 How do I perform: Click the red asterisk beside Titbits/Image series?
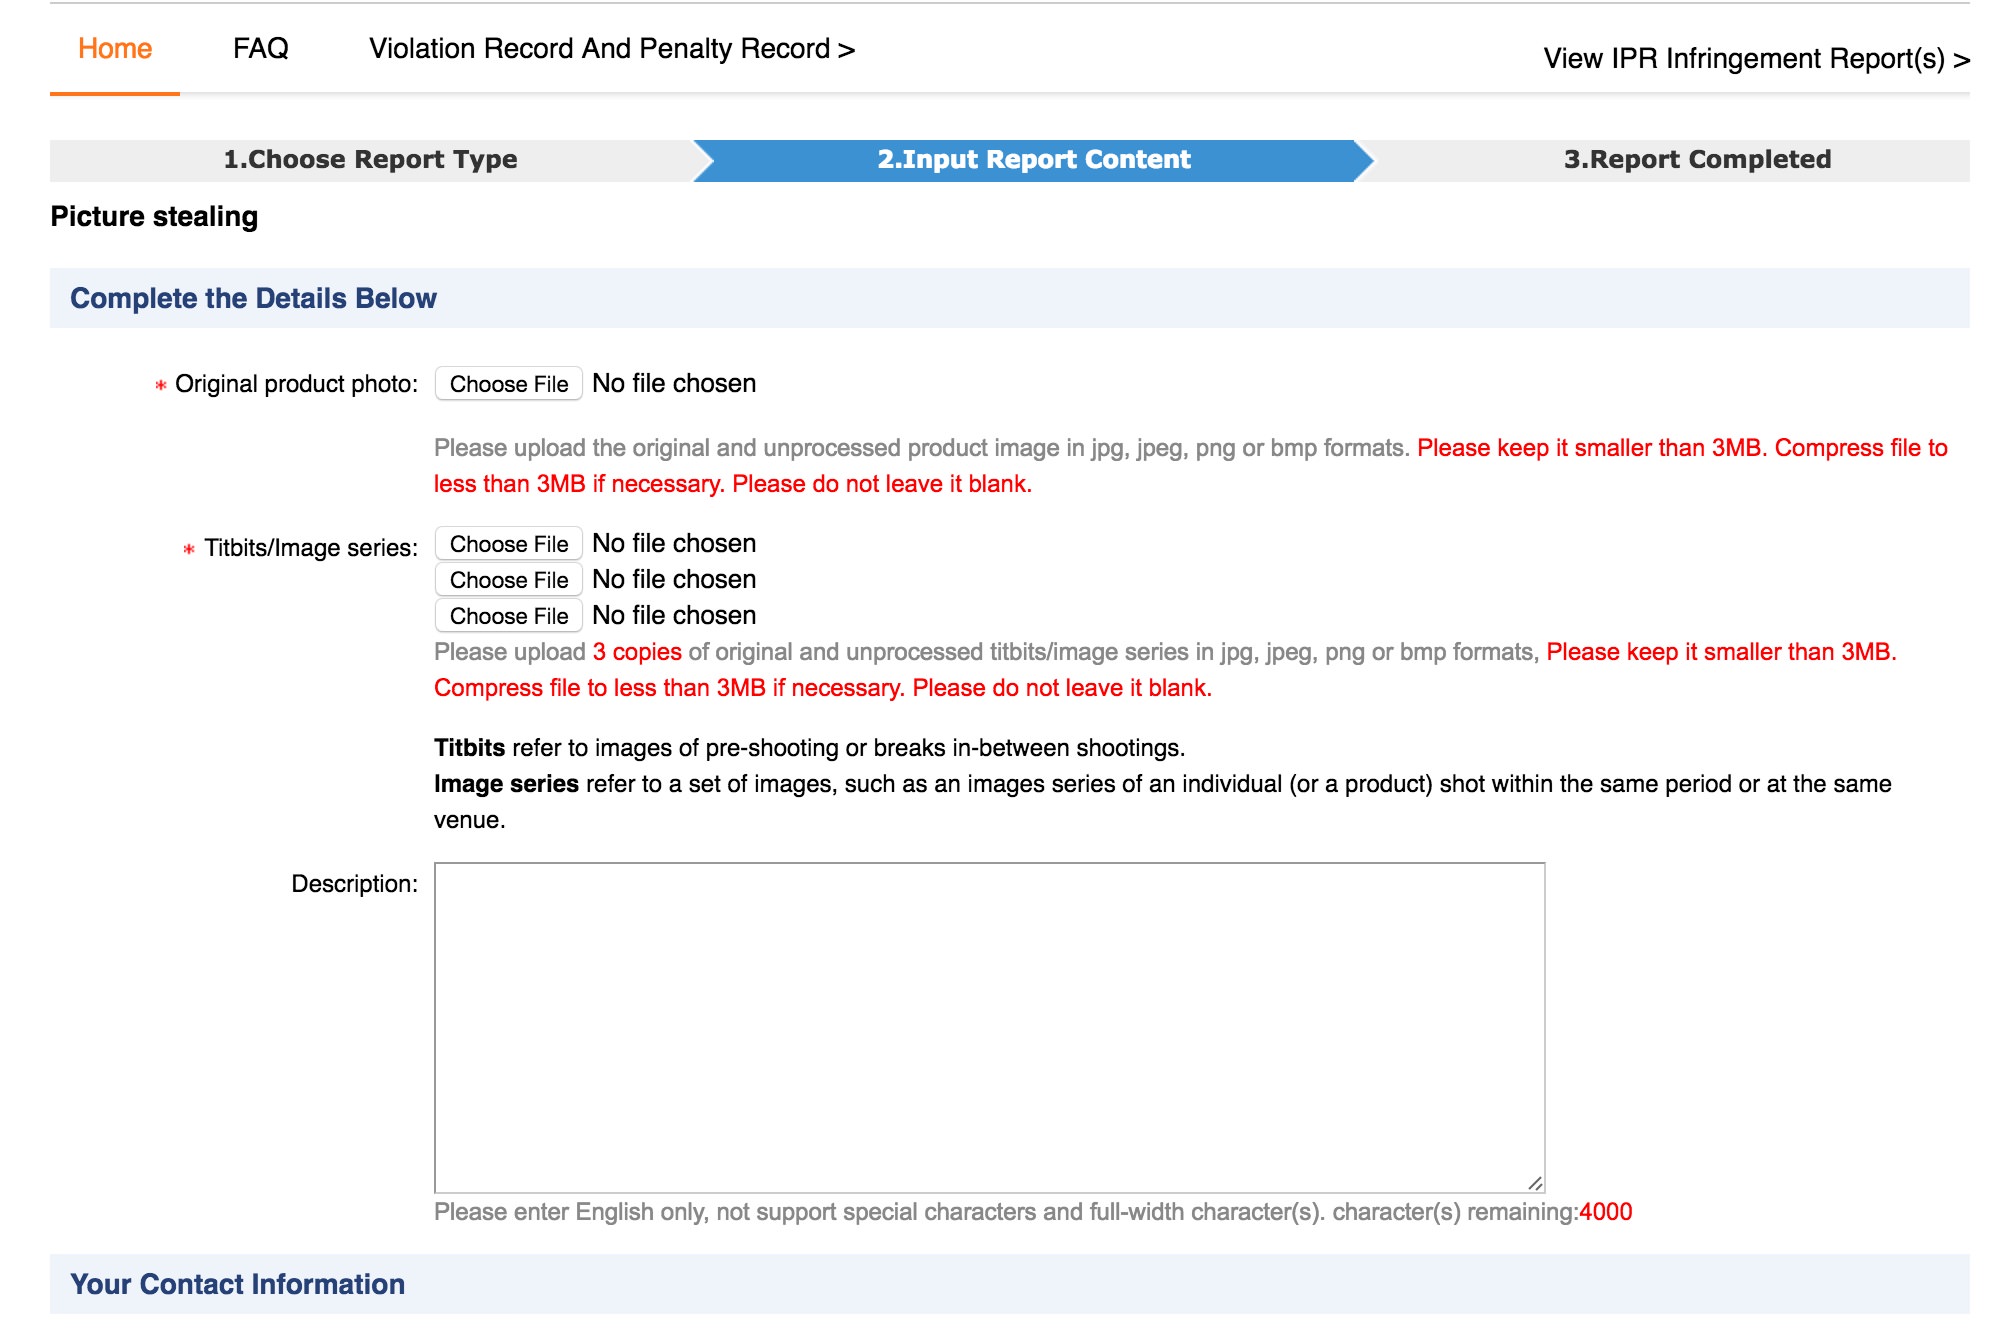click(x=188, y=549)
